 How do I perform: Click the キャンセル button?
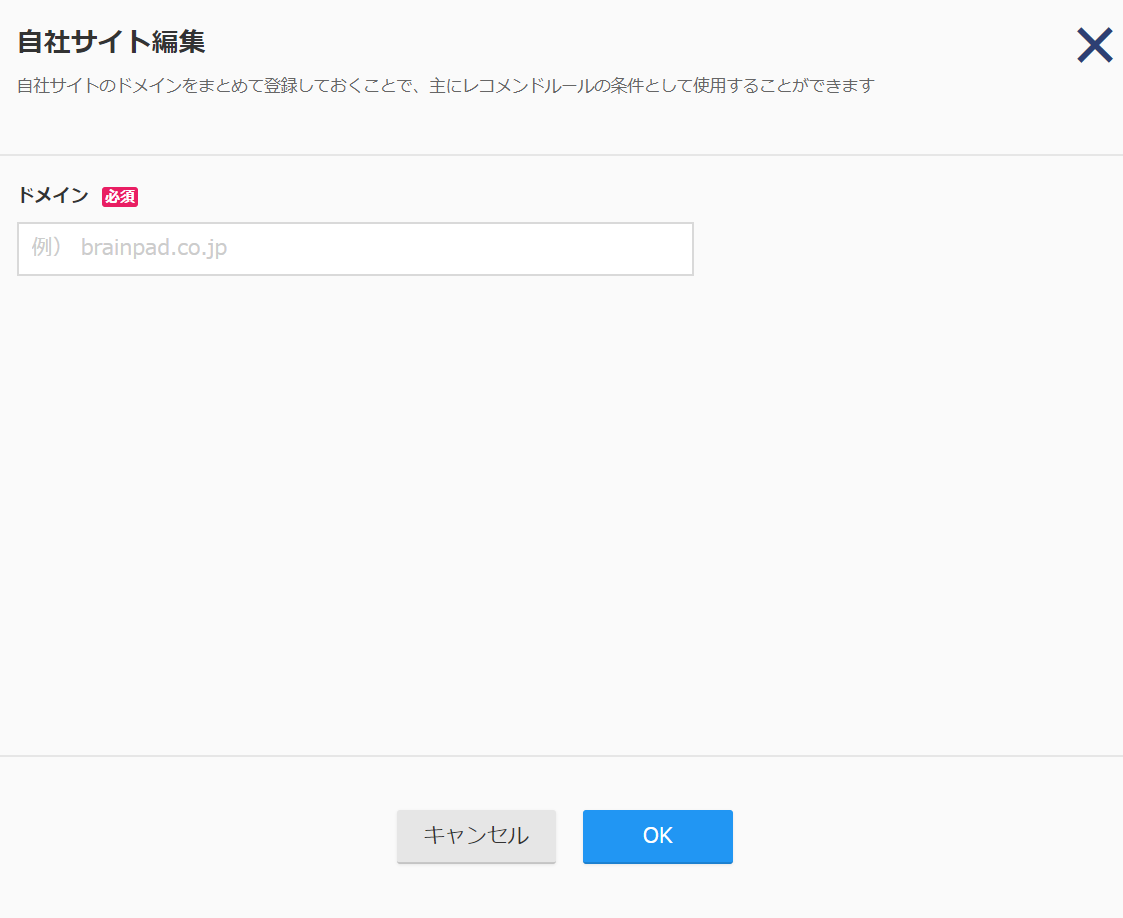[476, 836]
